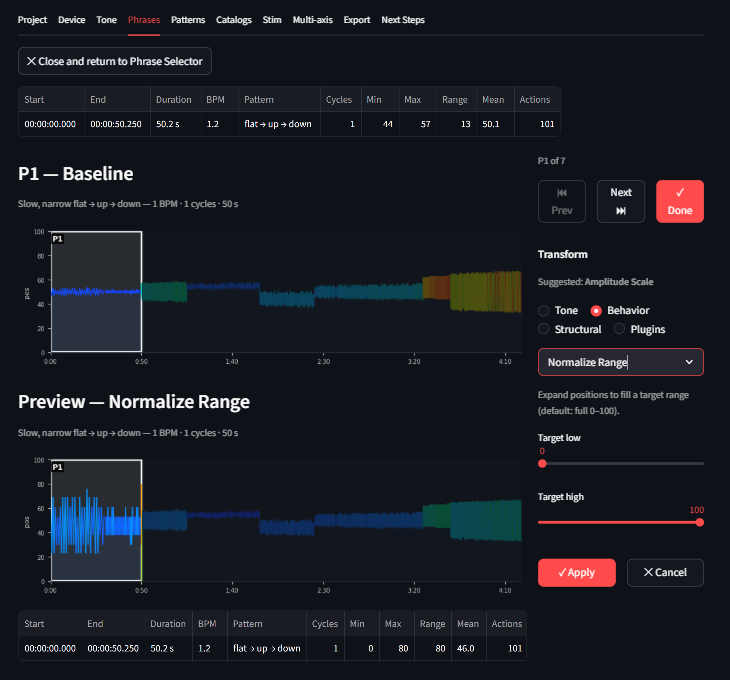Click the P1 highlighted region in Baseline chart
This screenshot has height=680, width=730.
coord(96,292)
